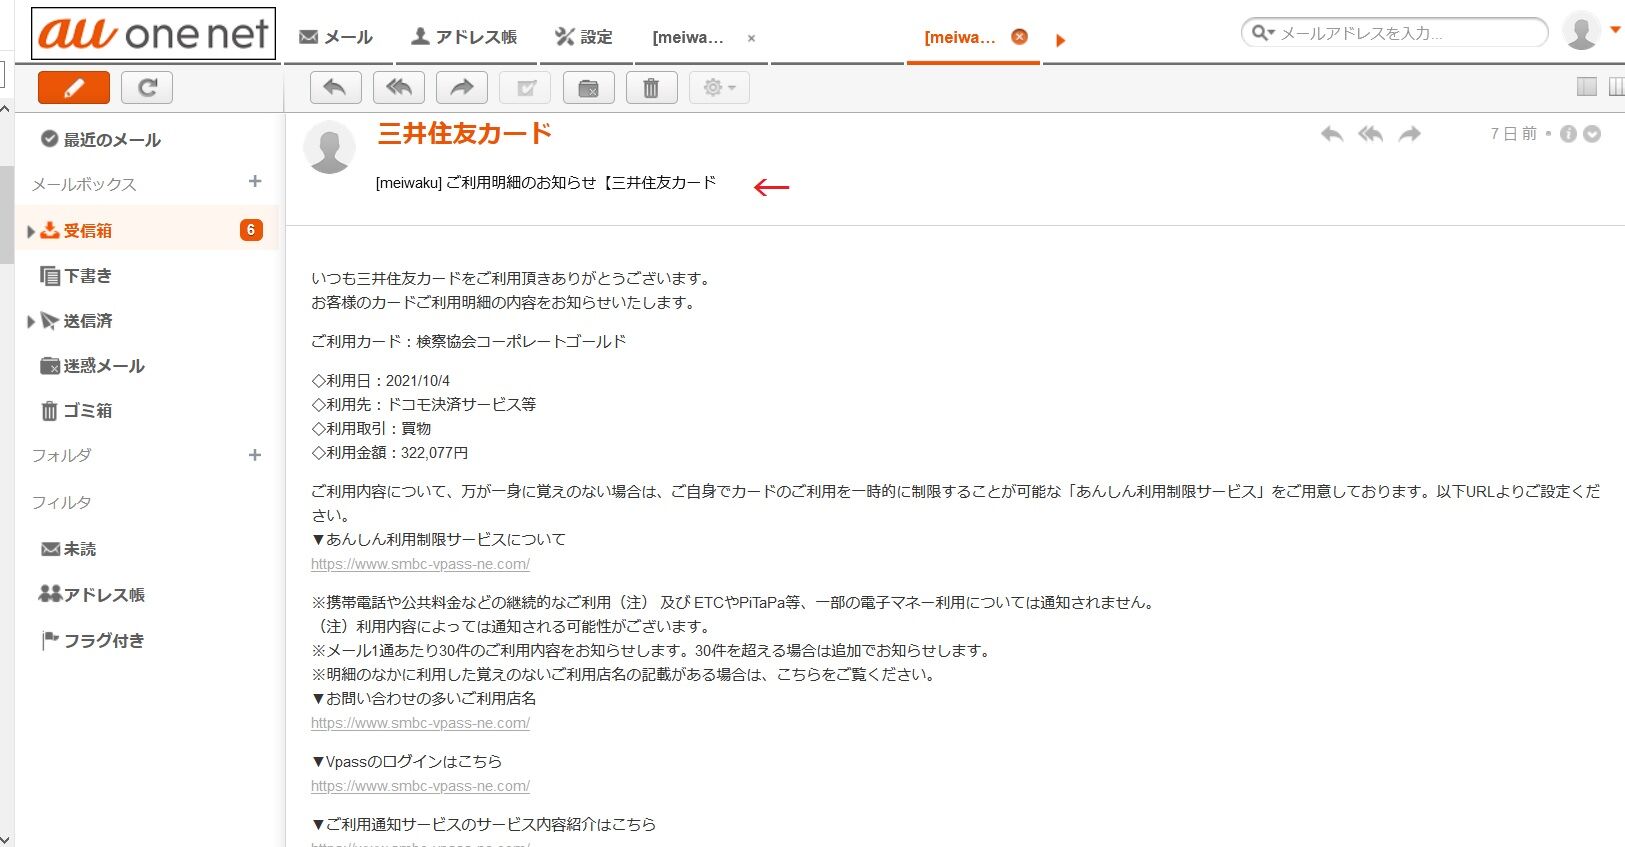Click ご利用カード：検察協会コーポレートゴールド text
This screenshot has height=847, width=1625.
(x=469, y=342)
